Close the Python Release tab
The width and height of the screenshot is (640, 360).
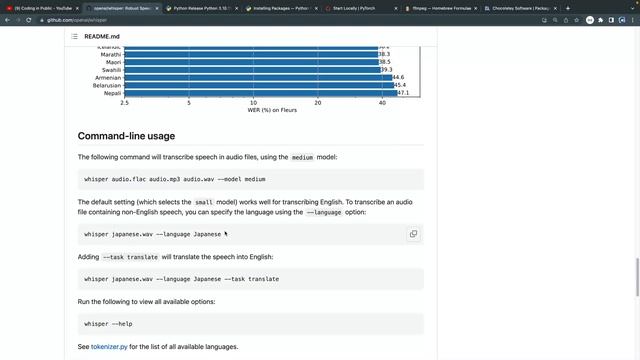[236, 8]
